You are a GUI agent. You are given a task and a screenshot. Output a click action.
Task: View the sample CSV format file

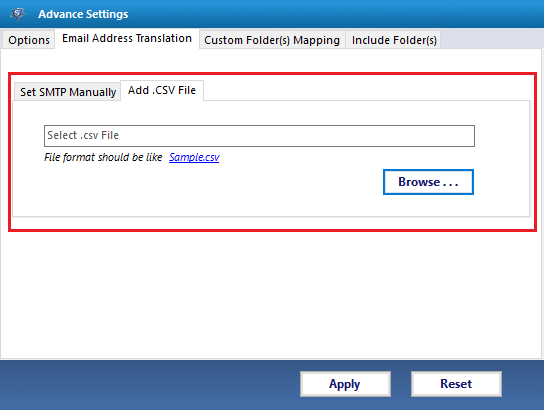point(194,157)
